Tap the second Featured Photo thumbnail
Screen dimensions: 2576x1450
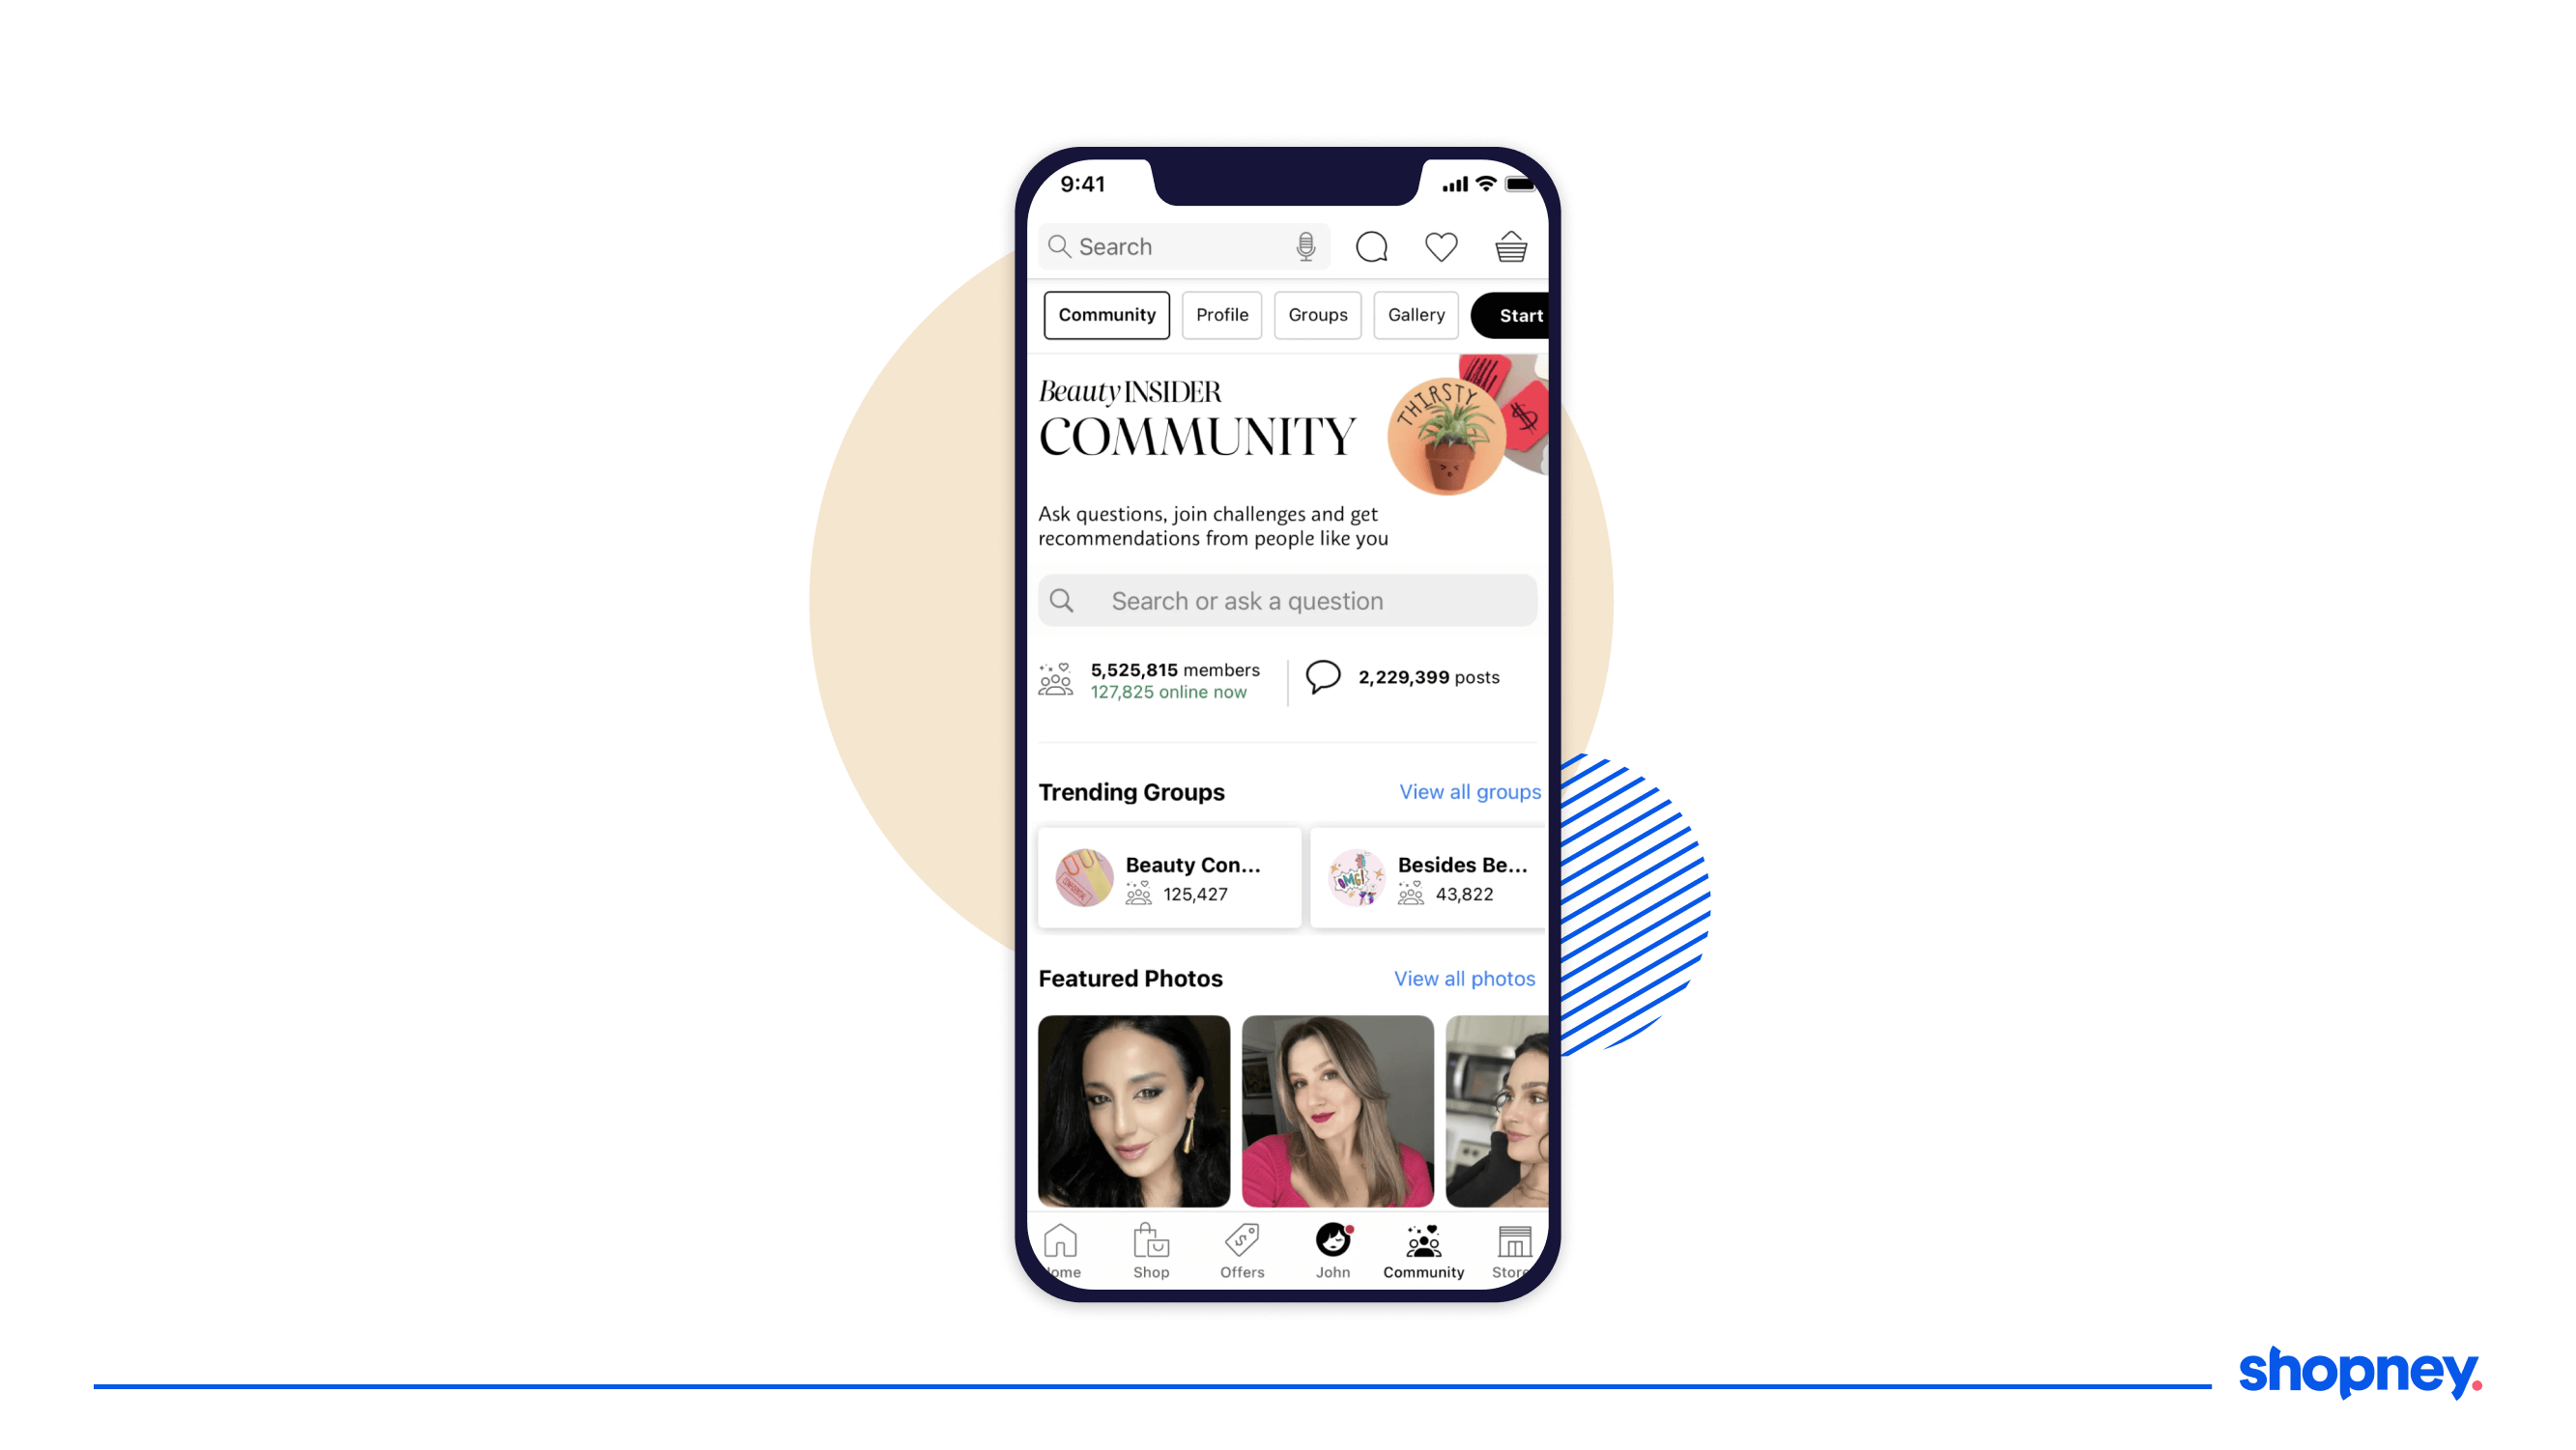[x=1335, y=1109]
